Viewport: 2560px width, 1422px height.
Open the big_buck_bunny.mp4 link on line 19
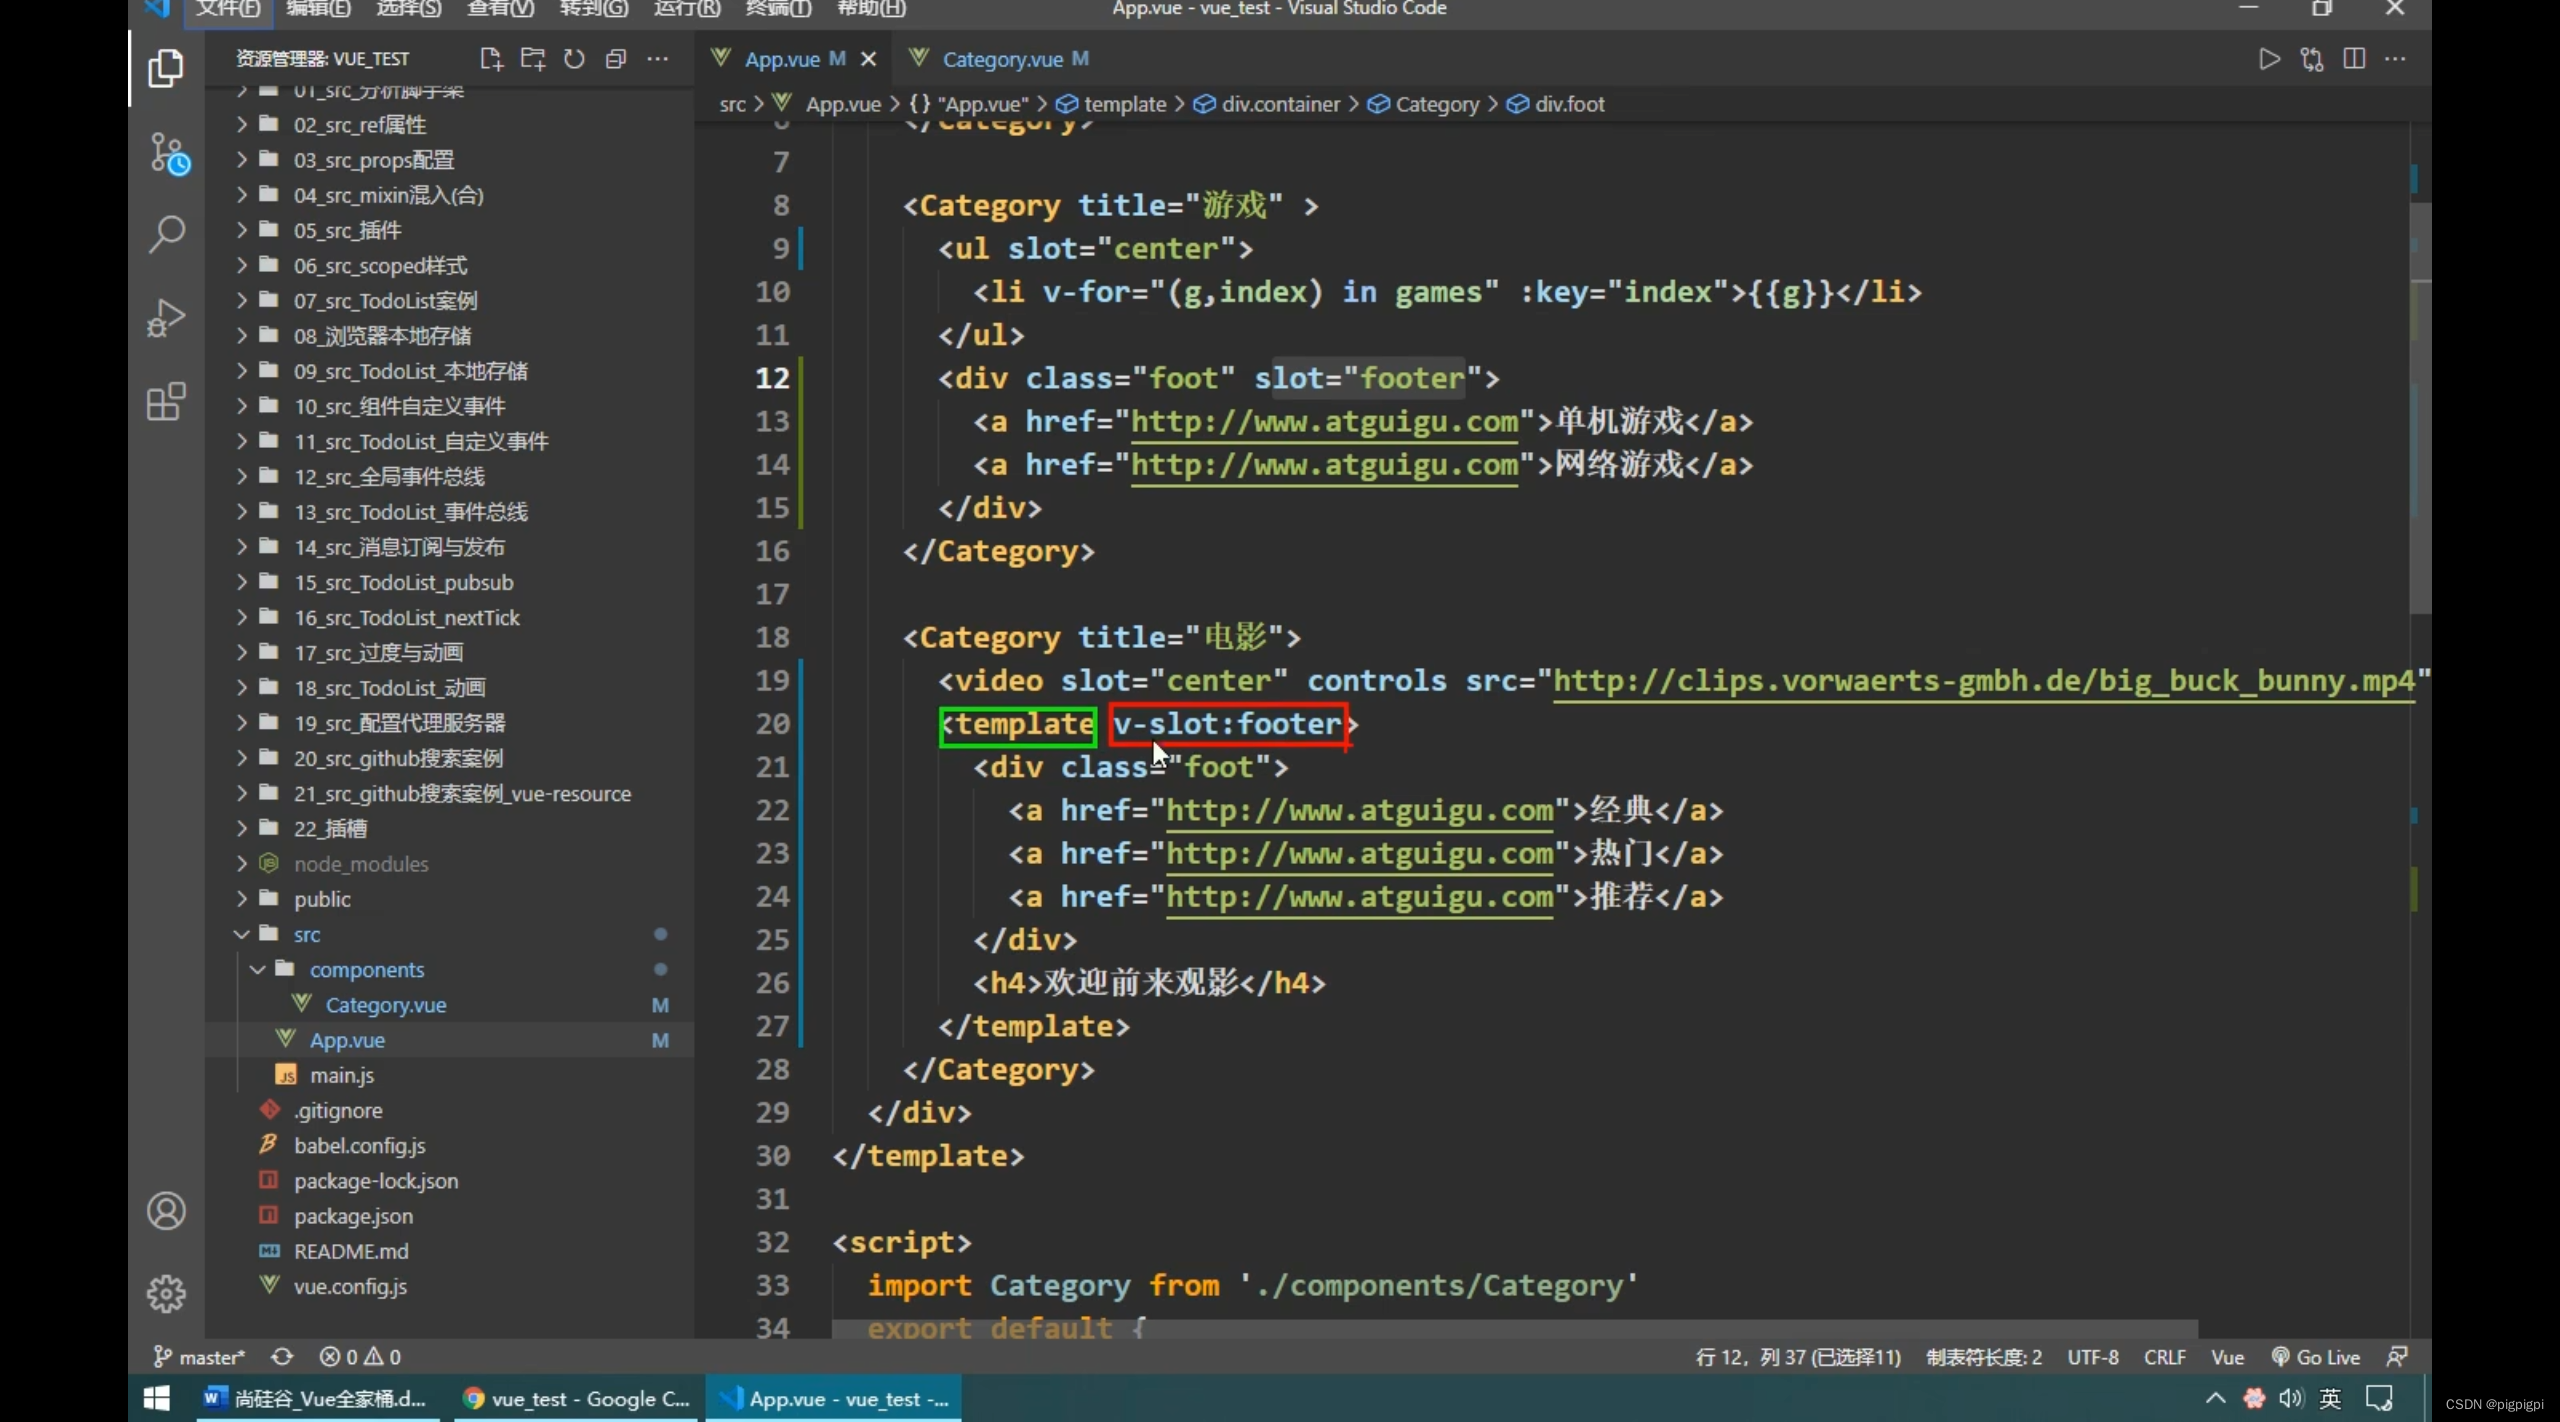[x=1983, y=681]
